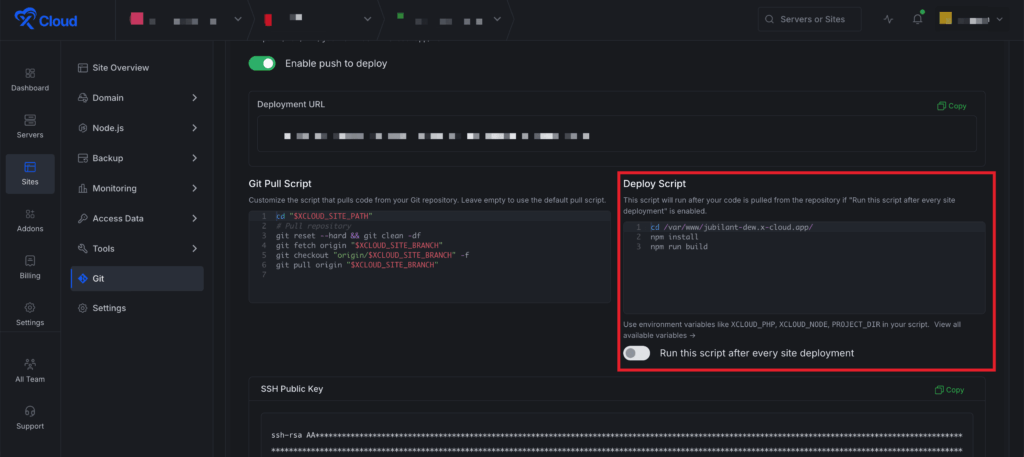Expand the Domain submenu

click(x=194, y=98)
